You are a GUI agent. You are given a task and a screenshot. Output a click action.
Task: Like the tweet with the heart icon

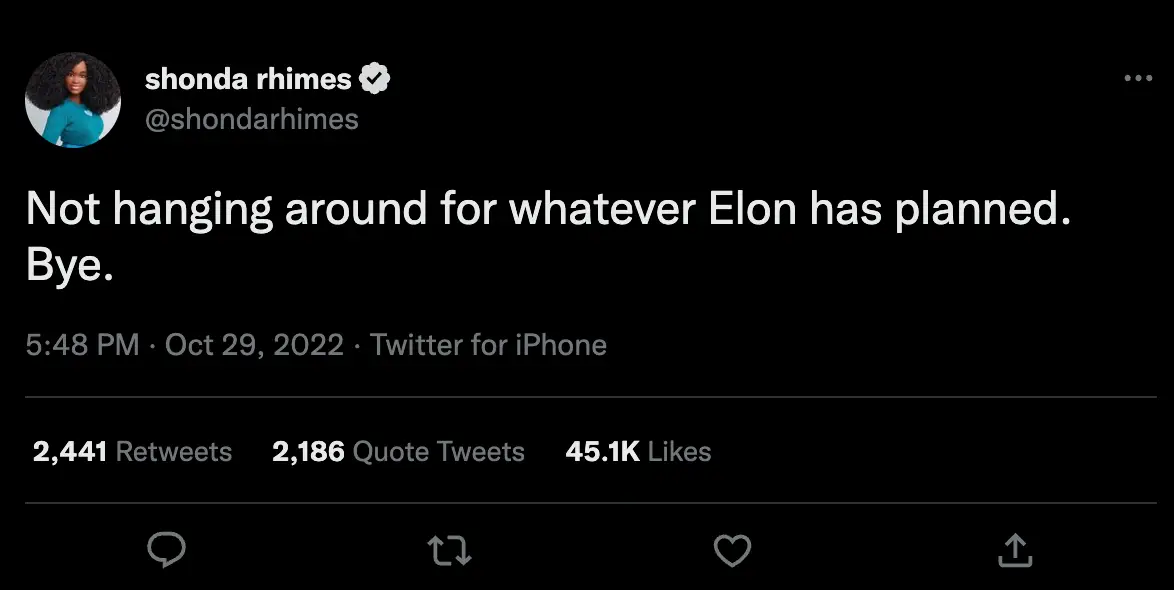coord(732,549)
